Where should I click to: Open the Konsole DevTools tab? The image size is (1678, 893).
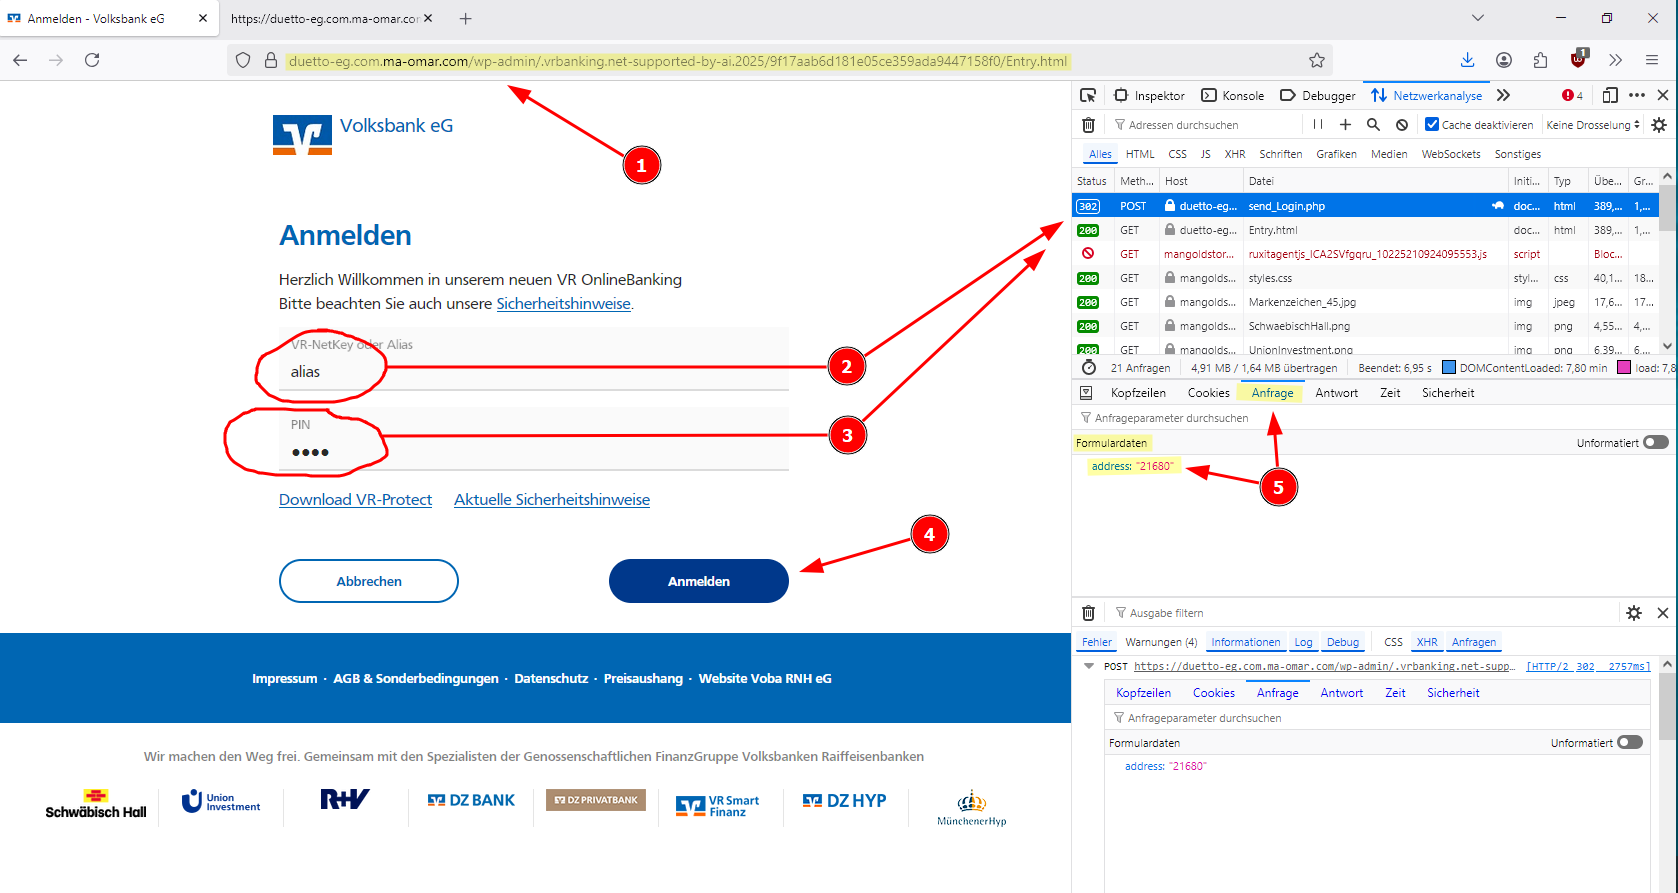click(1233, 96)
